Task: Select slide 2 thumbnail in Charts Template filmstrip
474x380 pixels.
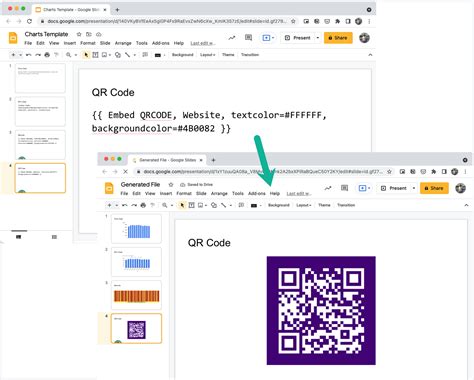Action: click(x=40, y=112)
